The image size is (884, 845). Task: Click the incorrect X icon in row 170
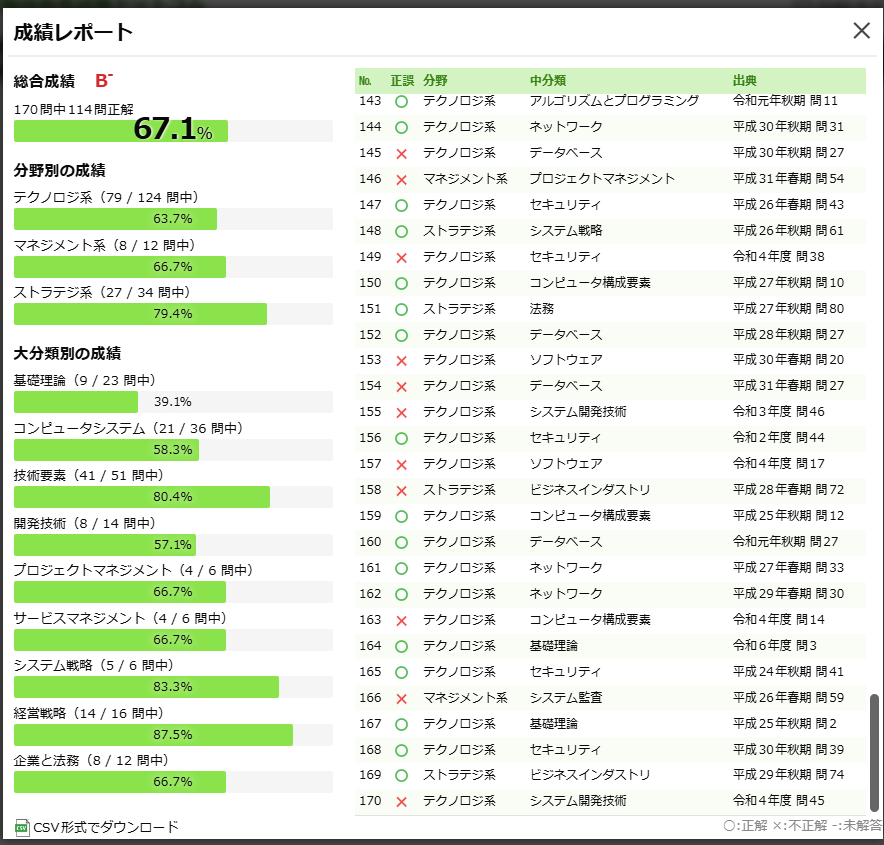coord(401,802)
